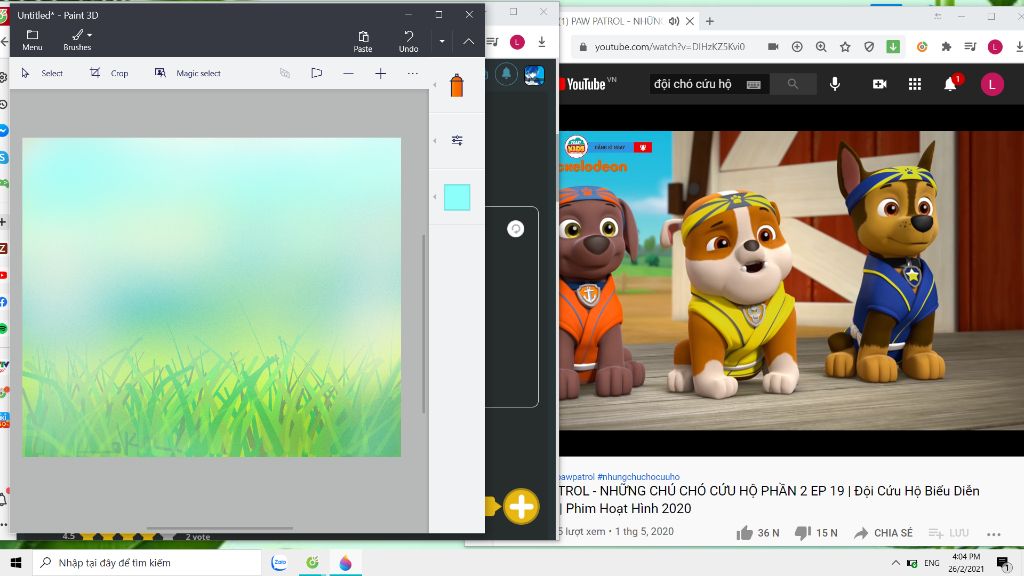1024x576 pixels.
Task: Open the media control playlist icon in right browser
Action: point(970,46)
